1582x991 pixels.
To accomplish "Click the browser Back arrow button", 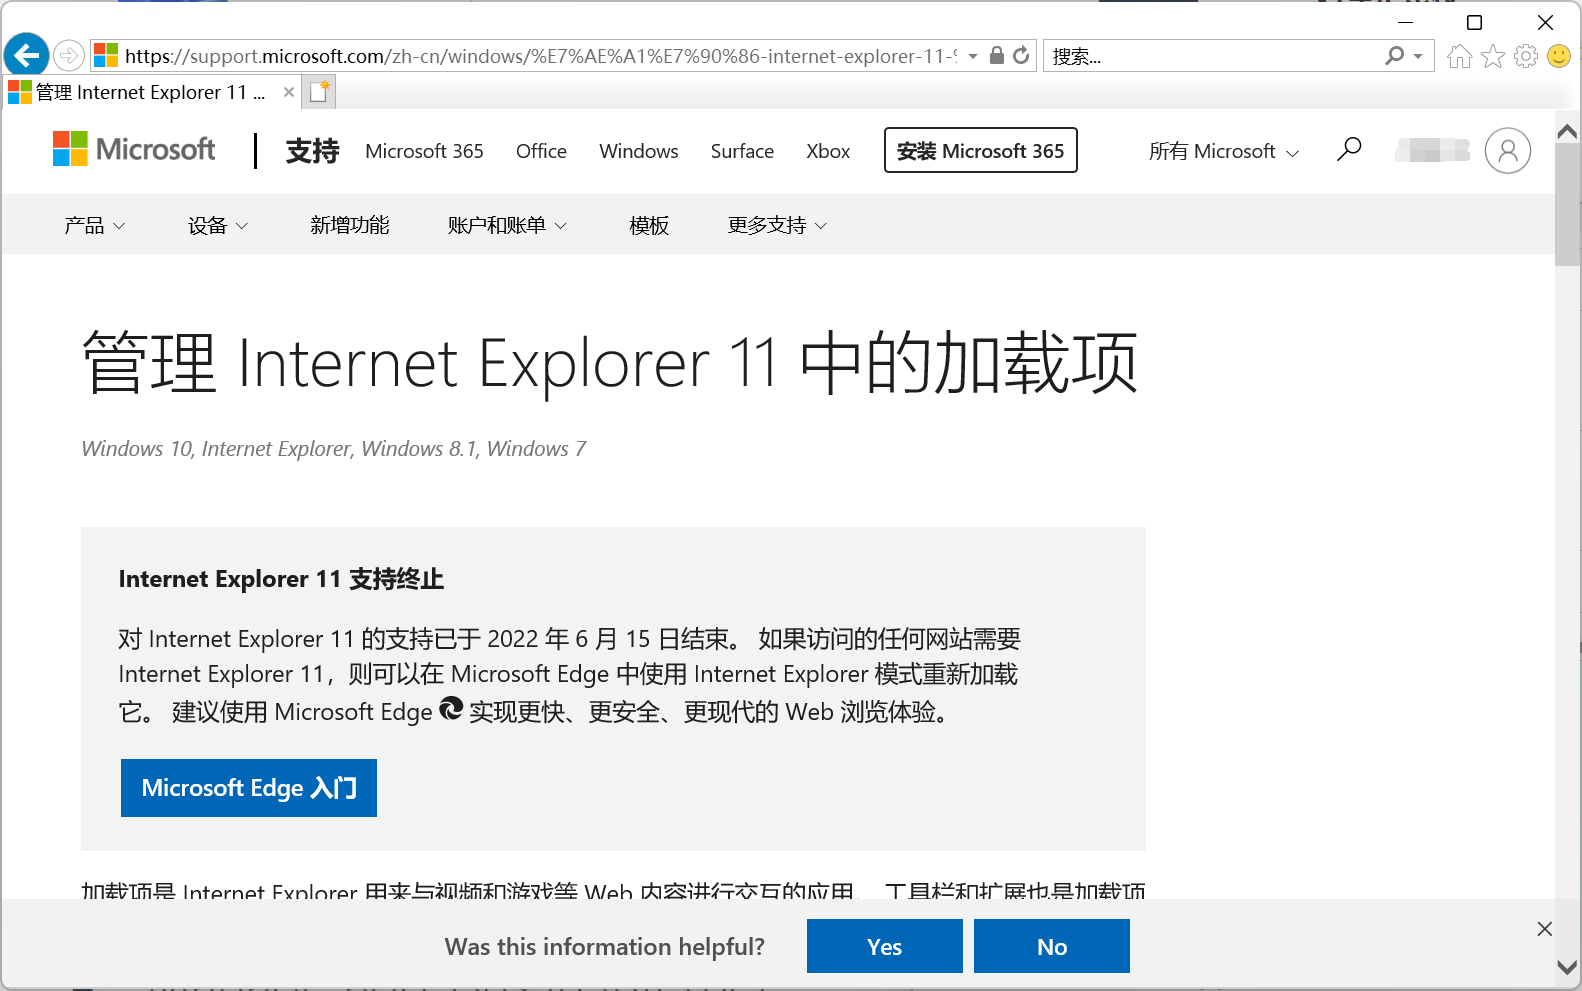I will pyautogui.click(x=26, y=55).
